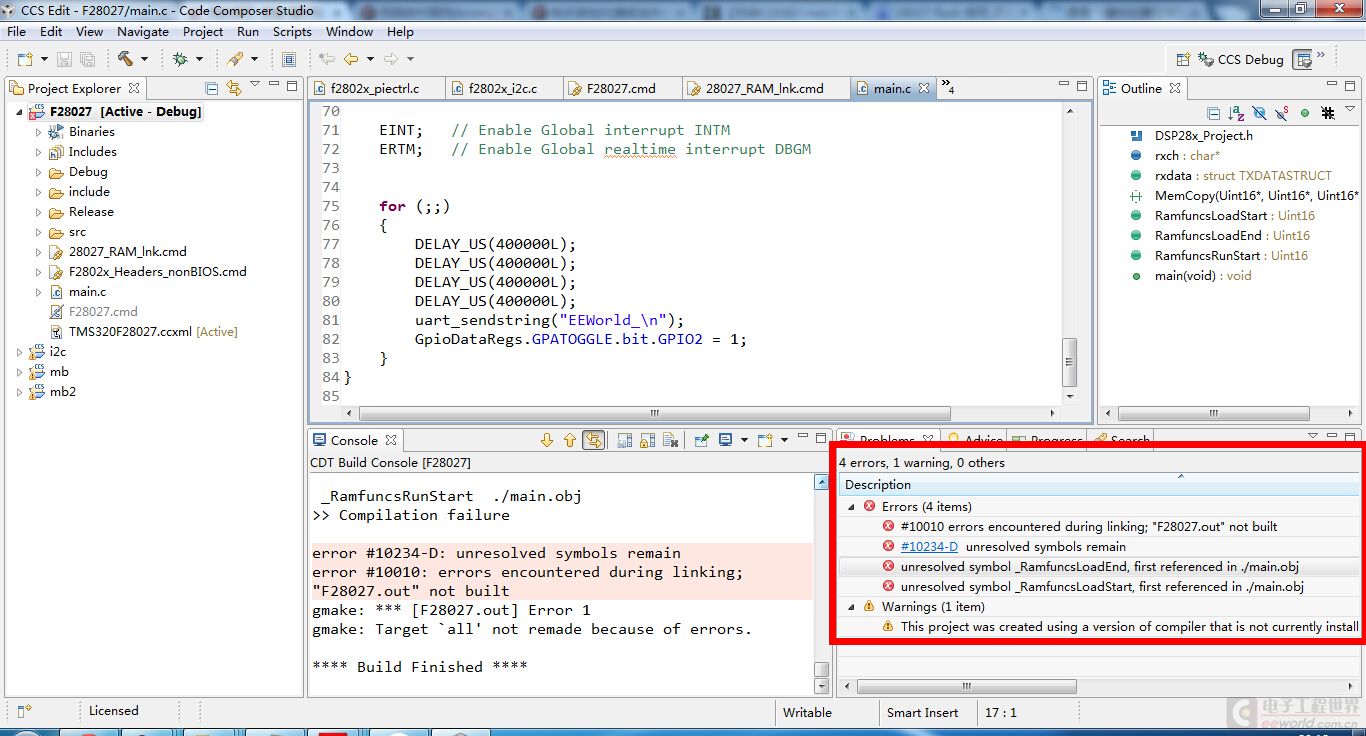This screenshot has width=1366, height=736.
Task: Click the Save All toolbar icon
Action: click(87, 59)
